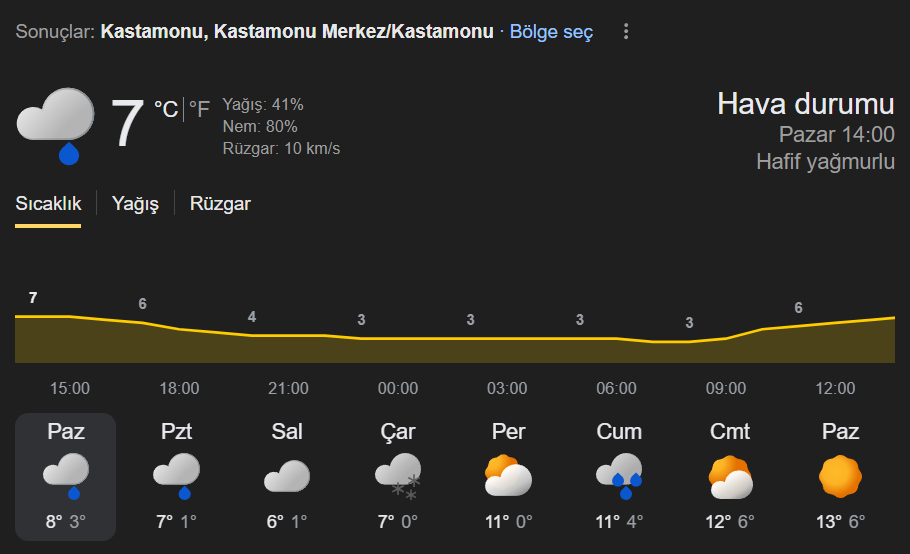Click the 12:00 time label on the chart
The image size is (910, 554).
[835, 388]
